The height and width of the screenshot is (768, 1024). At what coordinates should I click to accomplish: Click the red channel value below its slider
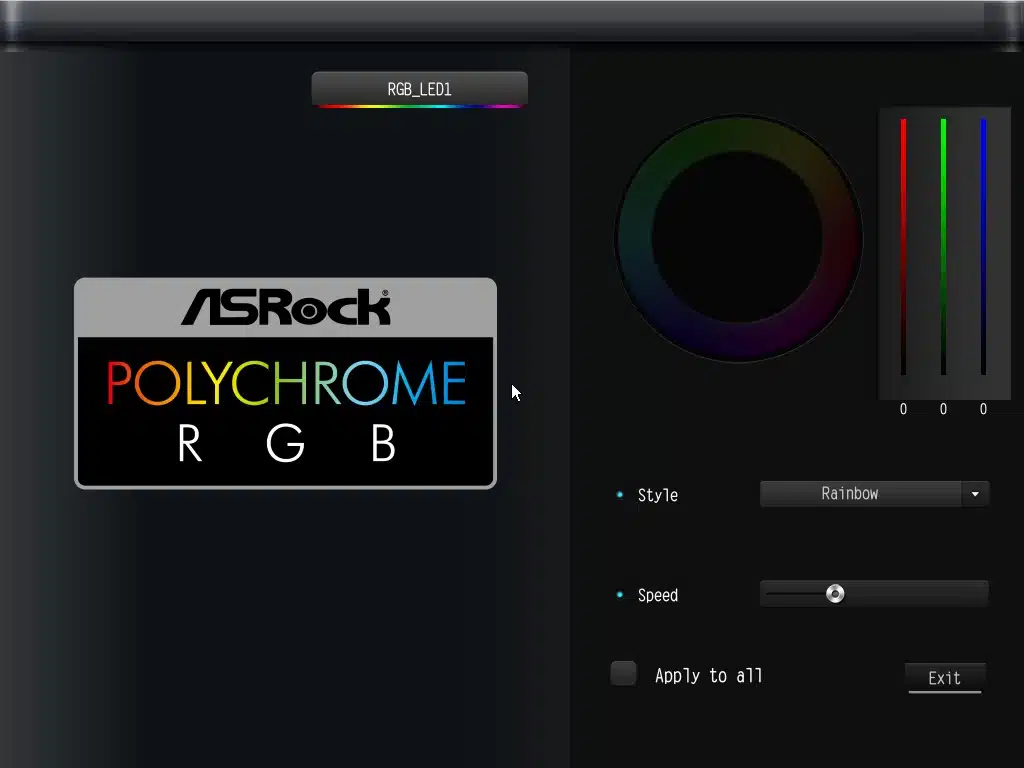coord(903,409)
